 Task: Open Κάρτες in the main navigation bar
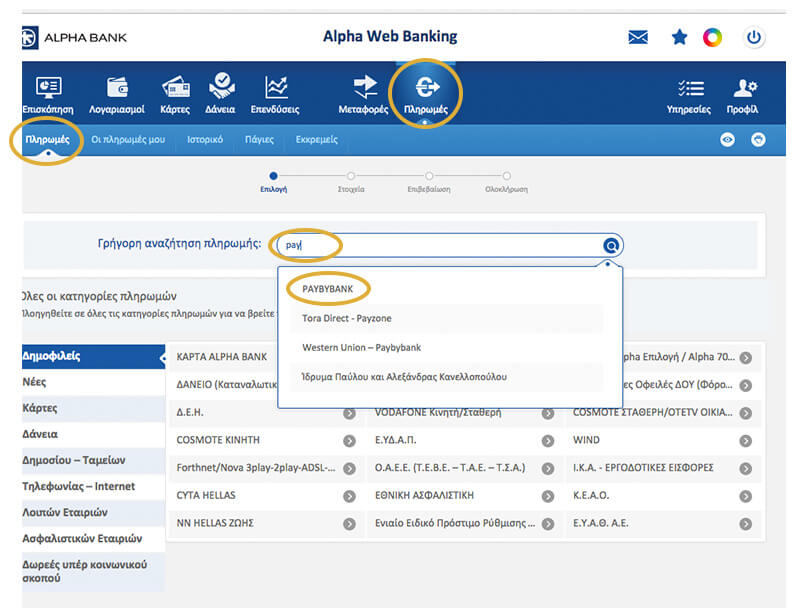click(175, 95)
